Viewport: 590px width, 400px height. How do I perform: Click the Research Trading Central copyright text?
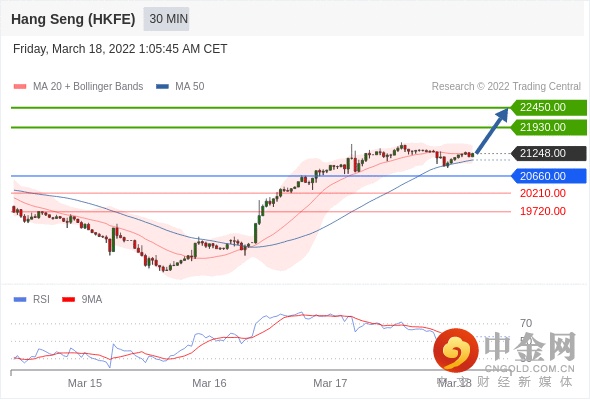(506, 87)
